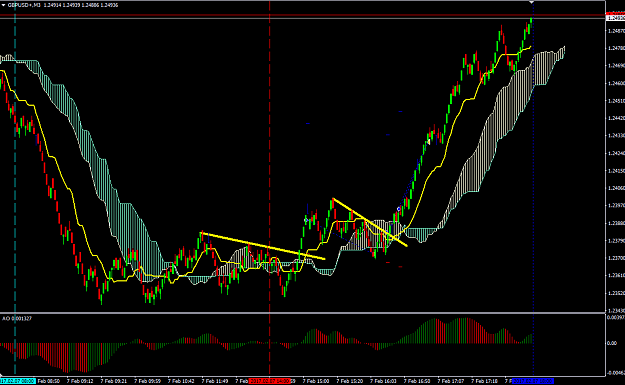Click the 7 Feb 11:49 time label
The image size is (625, 385).
pos(215,381)
